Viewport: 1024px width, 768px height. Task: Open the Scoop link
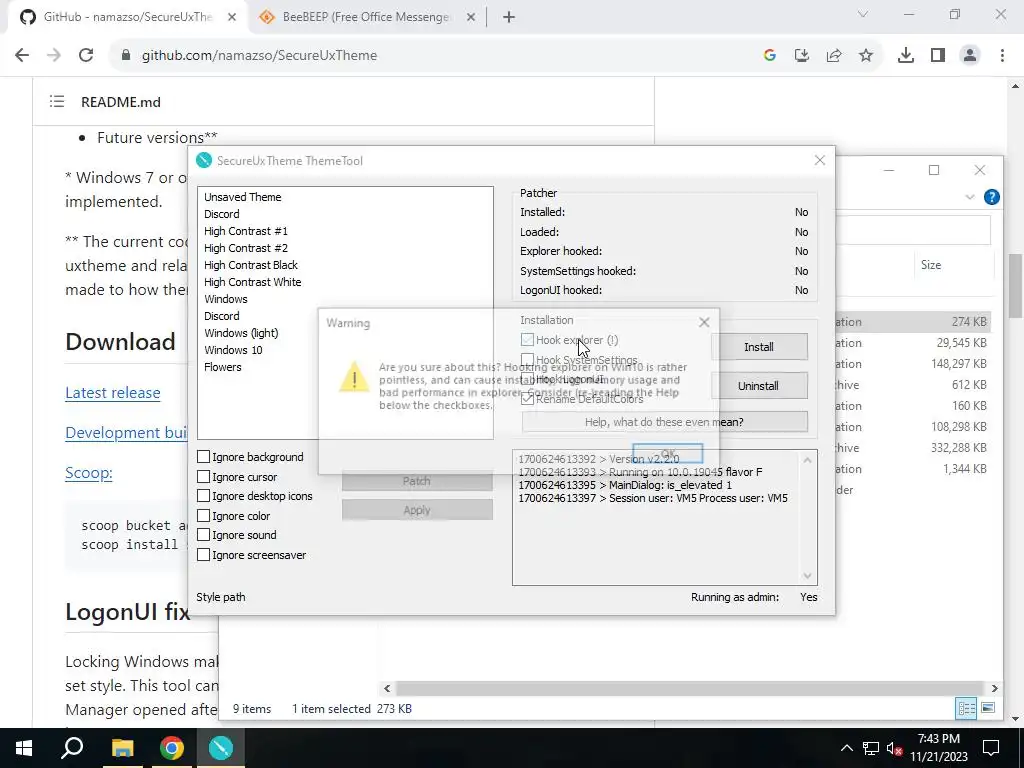[x=89, y=473]
